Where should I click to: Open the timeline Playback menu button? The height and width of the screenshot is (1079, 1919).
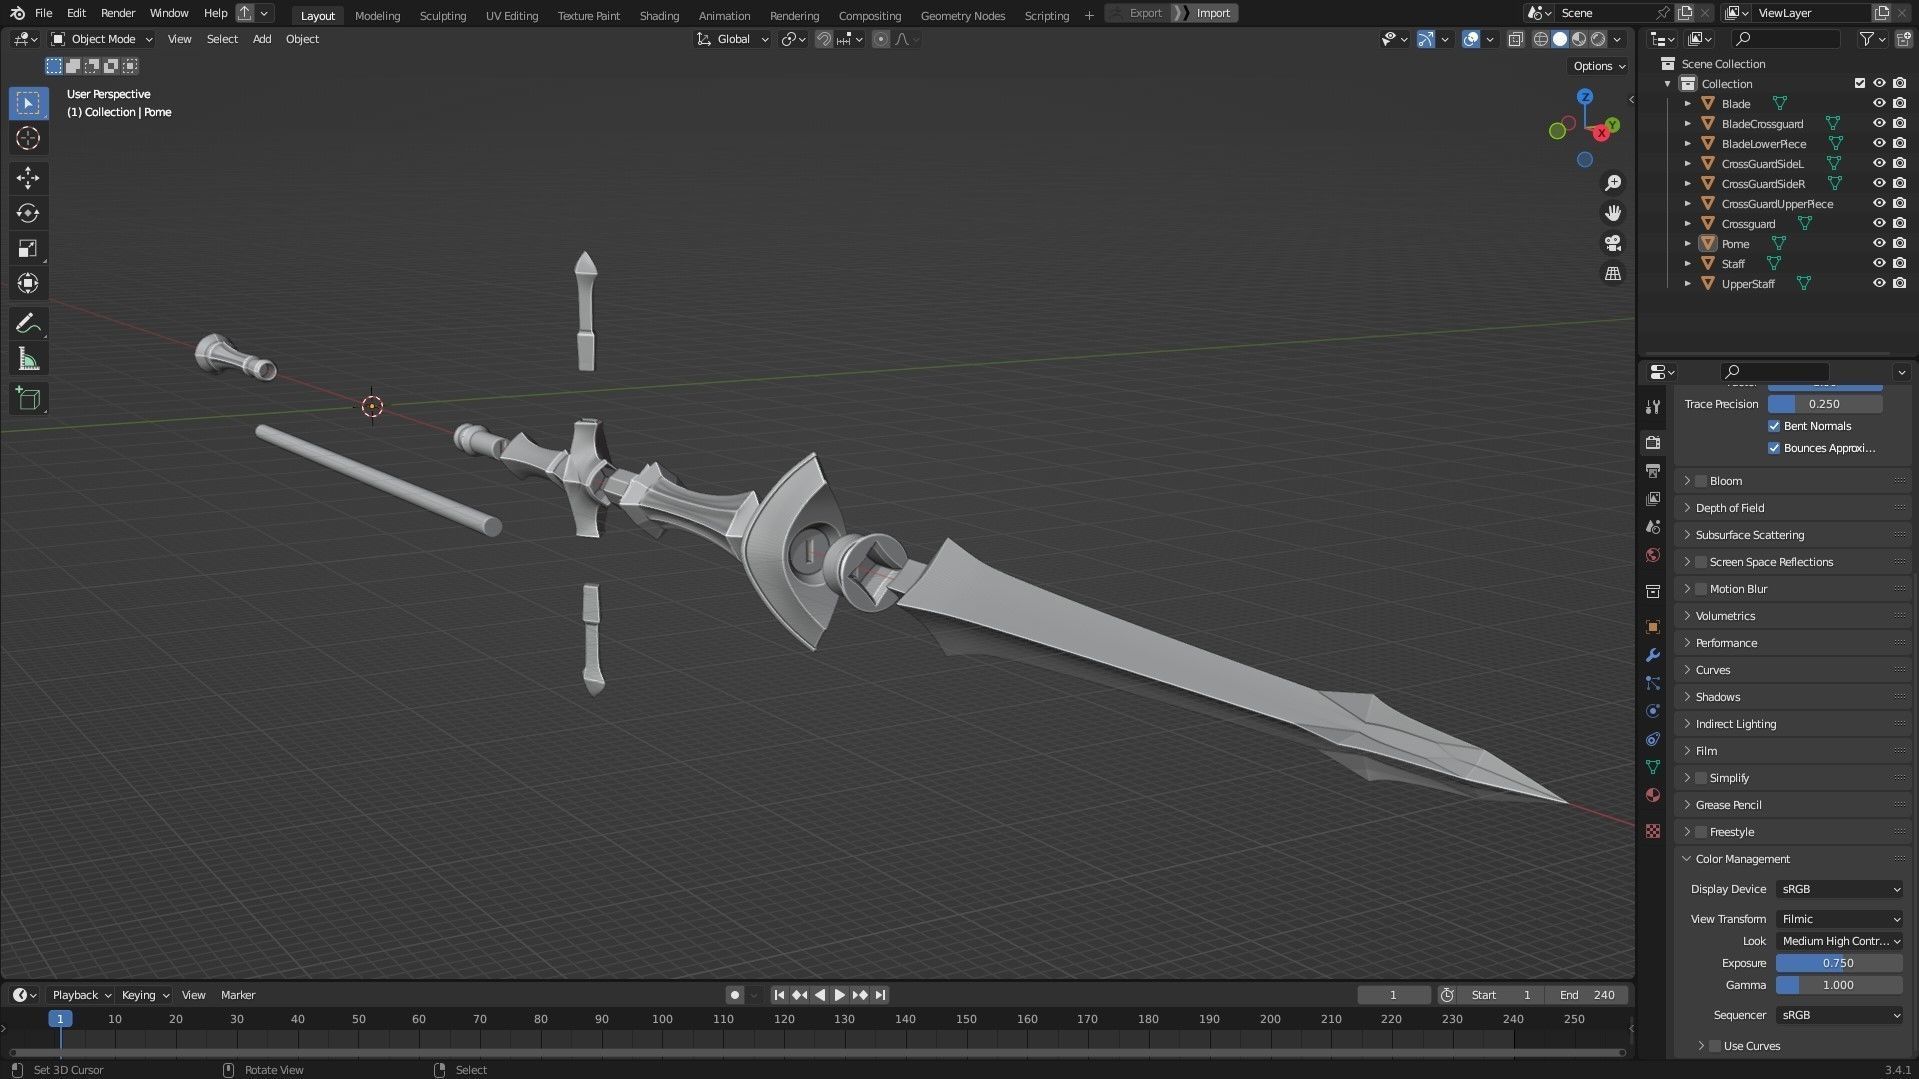point(81,995)
